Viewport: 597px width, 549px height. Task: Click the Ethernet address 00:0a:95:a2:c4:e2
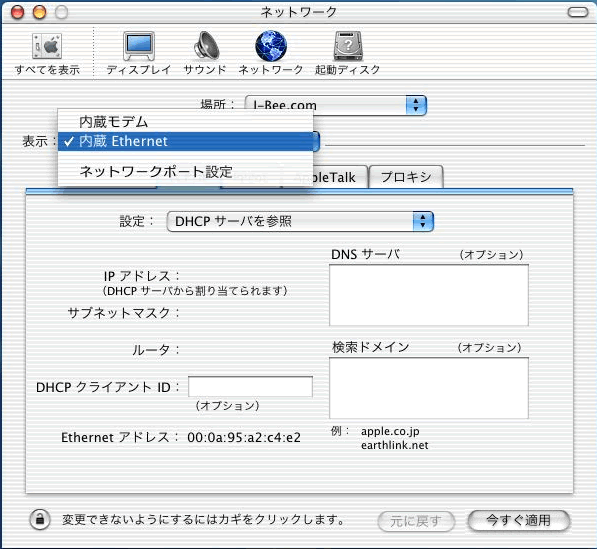(244, 437)
